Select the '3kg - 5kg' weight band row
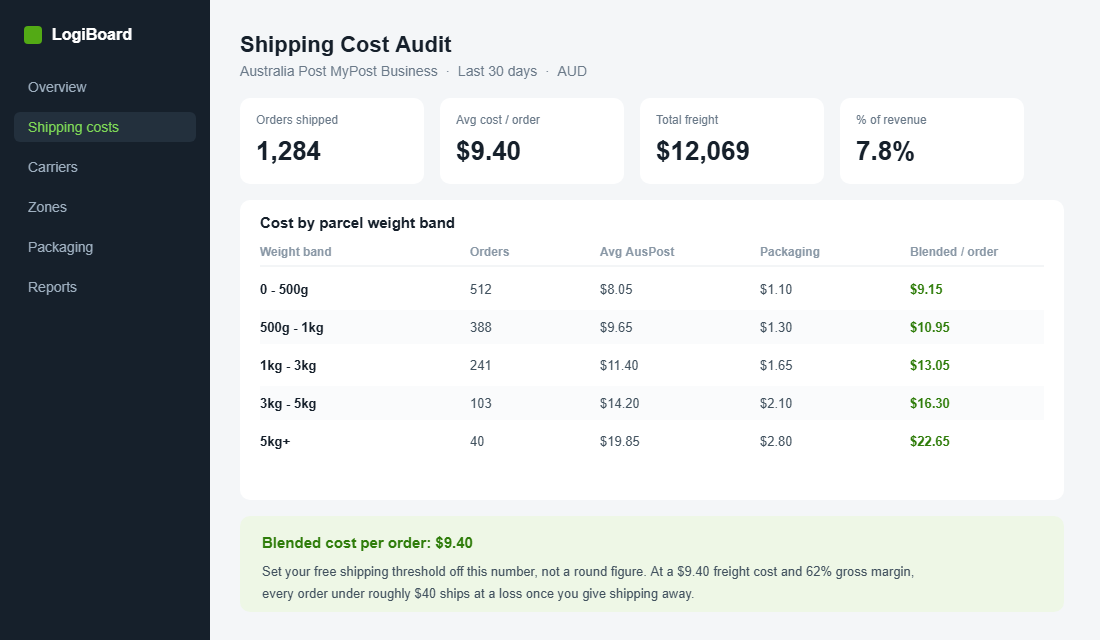The width and height of the screenshot is (1100, 640). (x=652, y=403)
